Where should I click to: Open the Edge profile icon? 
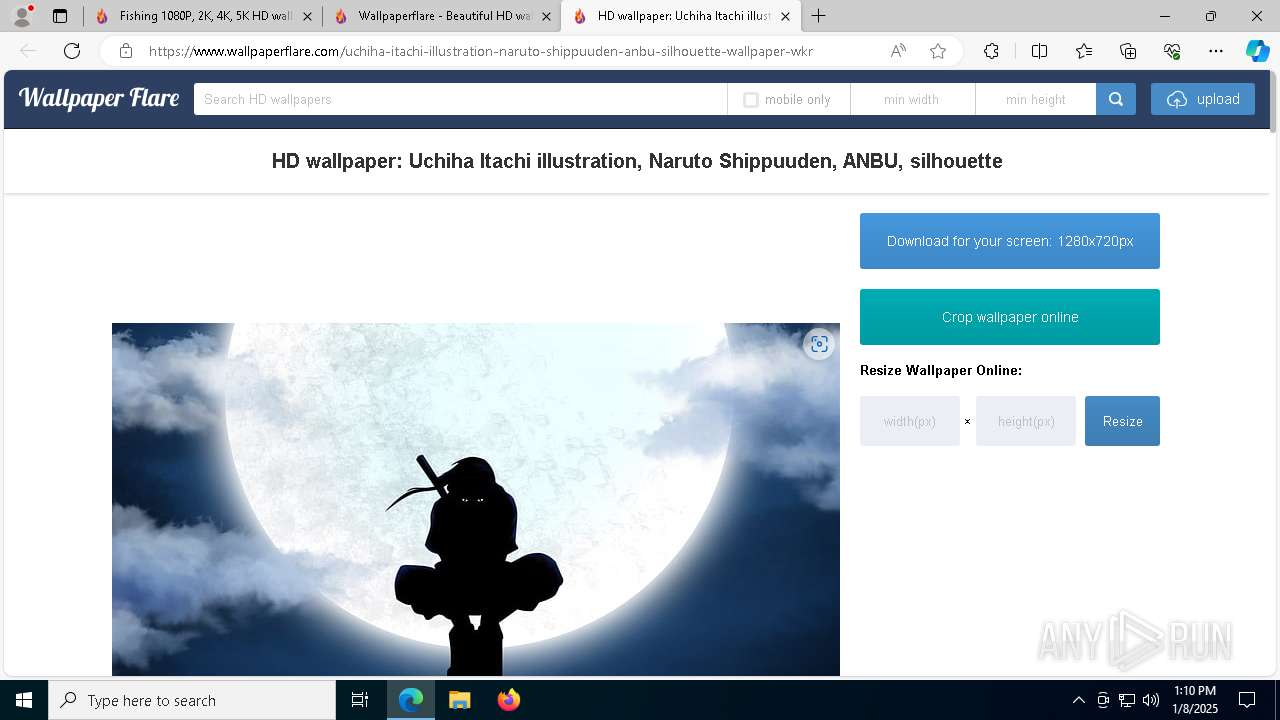tap(21, 16)
